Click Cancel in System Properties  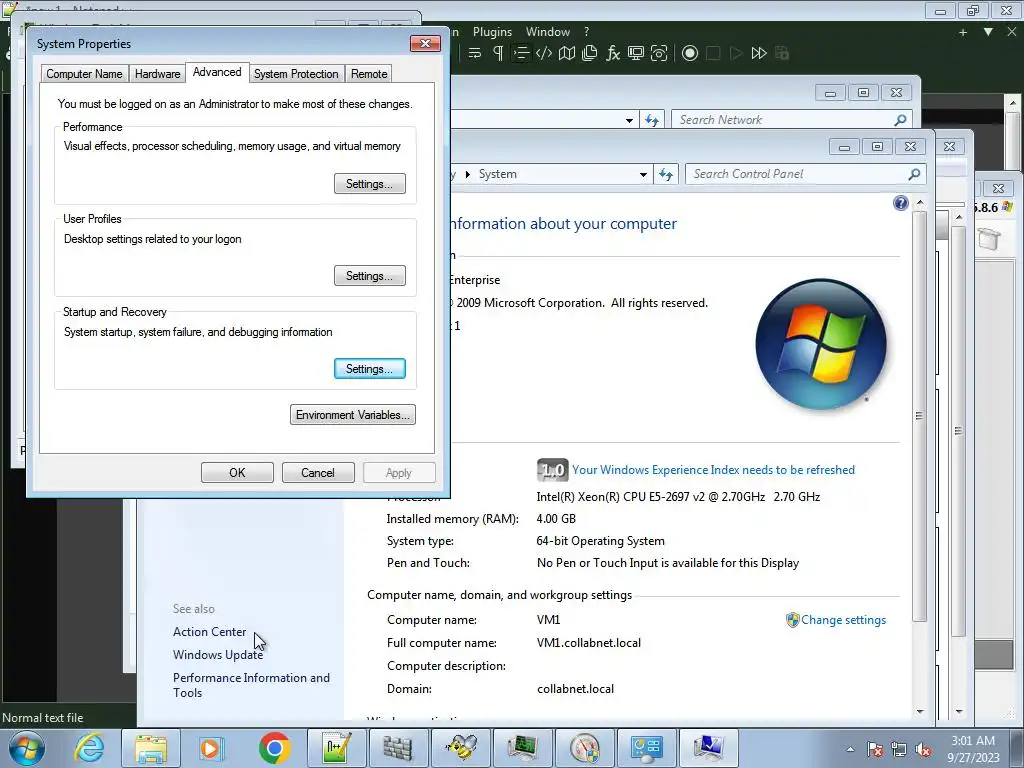pyautogui.click(x=318, y=473)
